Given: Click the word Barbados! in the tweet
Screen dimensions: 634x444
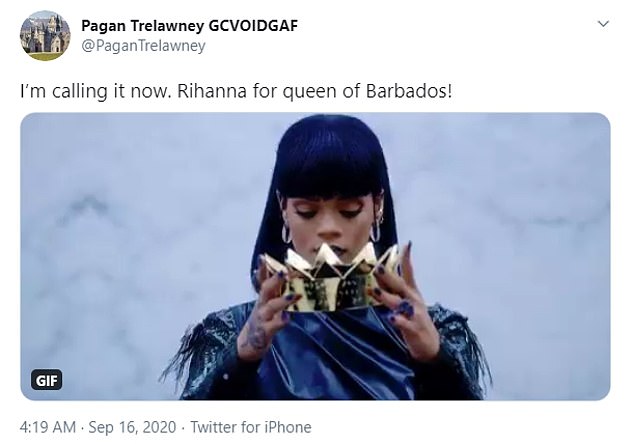Looking at the screenshot, I should pyautogui.click(x=409, y=91).
